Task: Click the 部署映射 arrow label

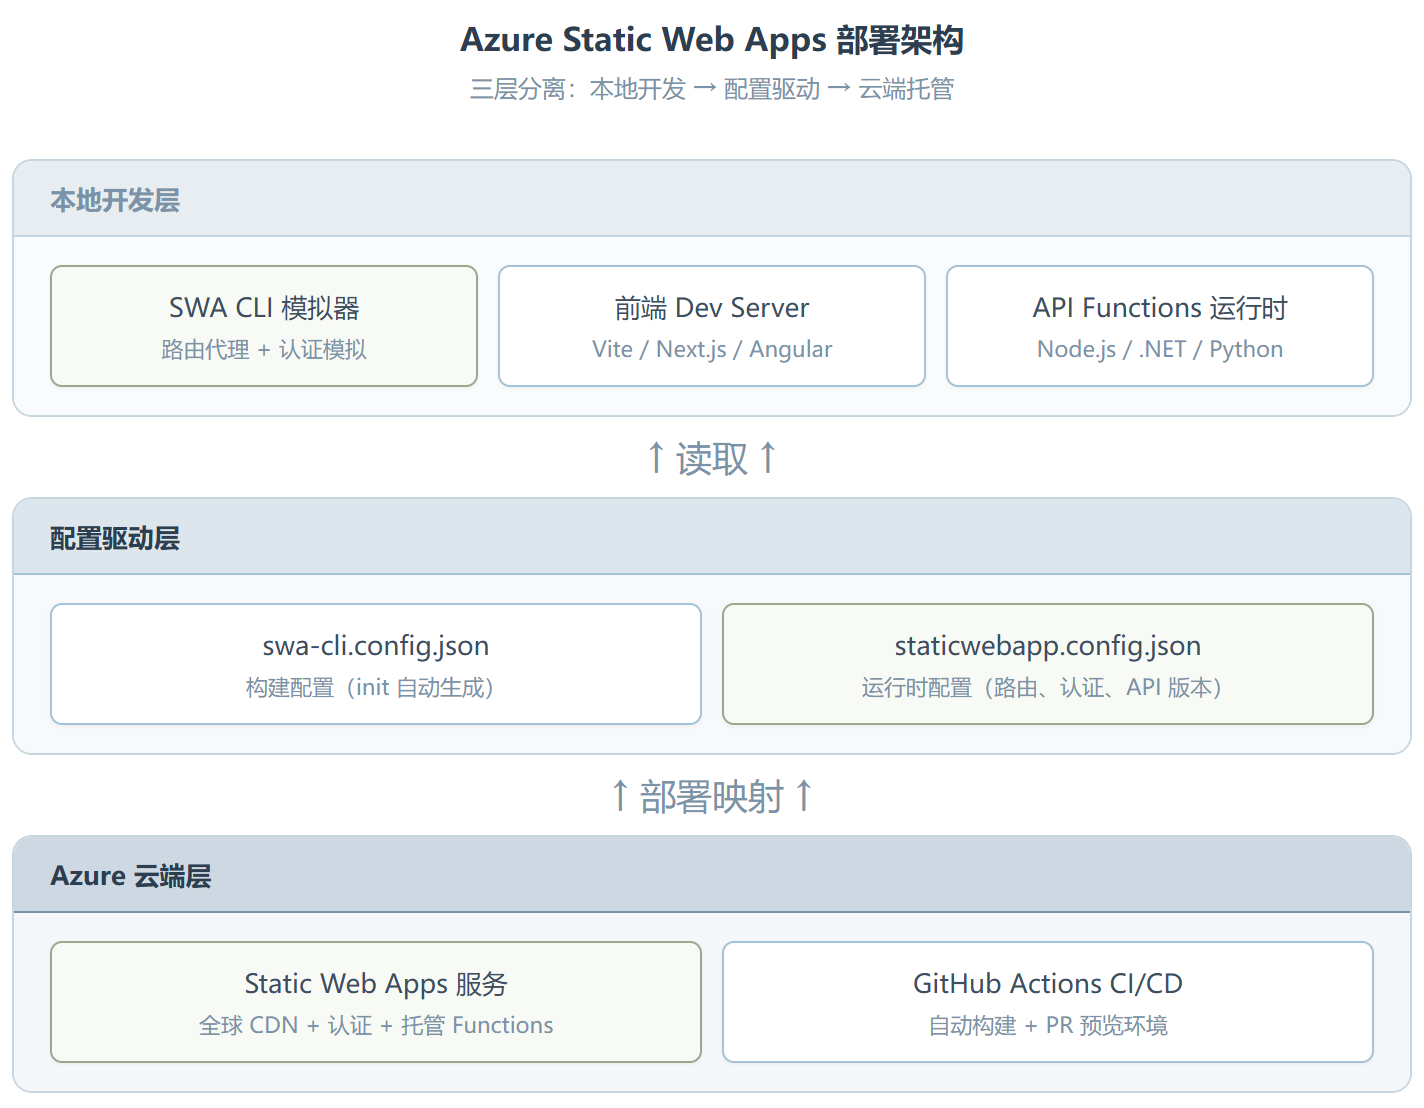Action: coord(712,797)
